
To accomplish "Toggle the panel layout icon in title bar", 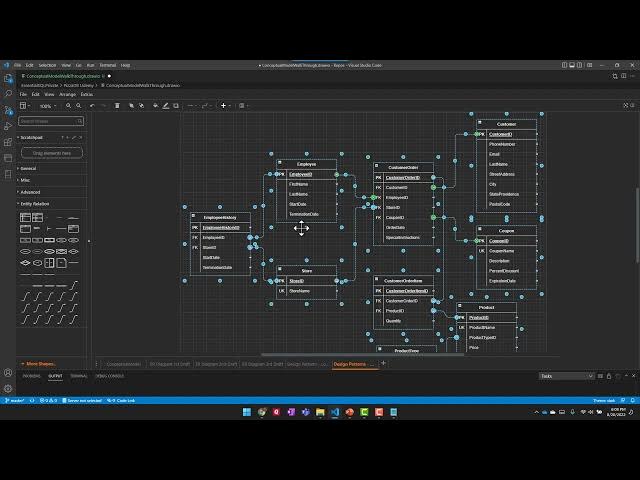I will coord(572,65).
